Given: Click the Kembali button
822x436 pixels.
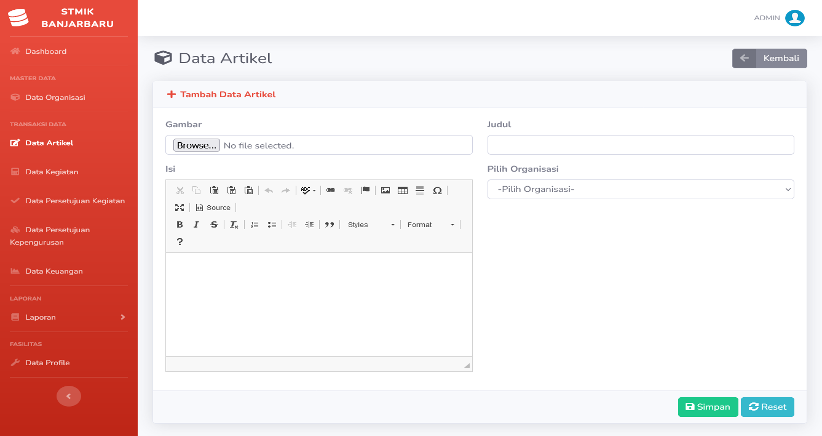Looking at the screenshot, I should [x=769, y=58].
